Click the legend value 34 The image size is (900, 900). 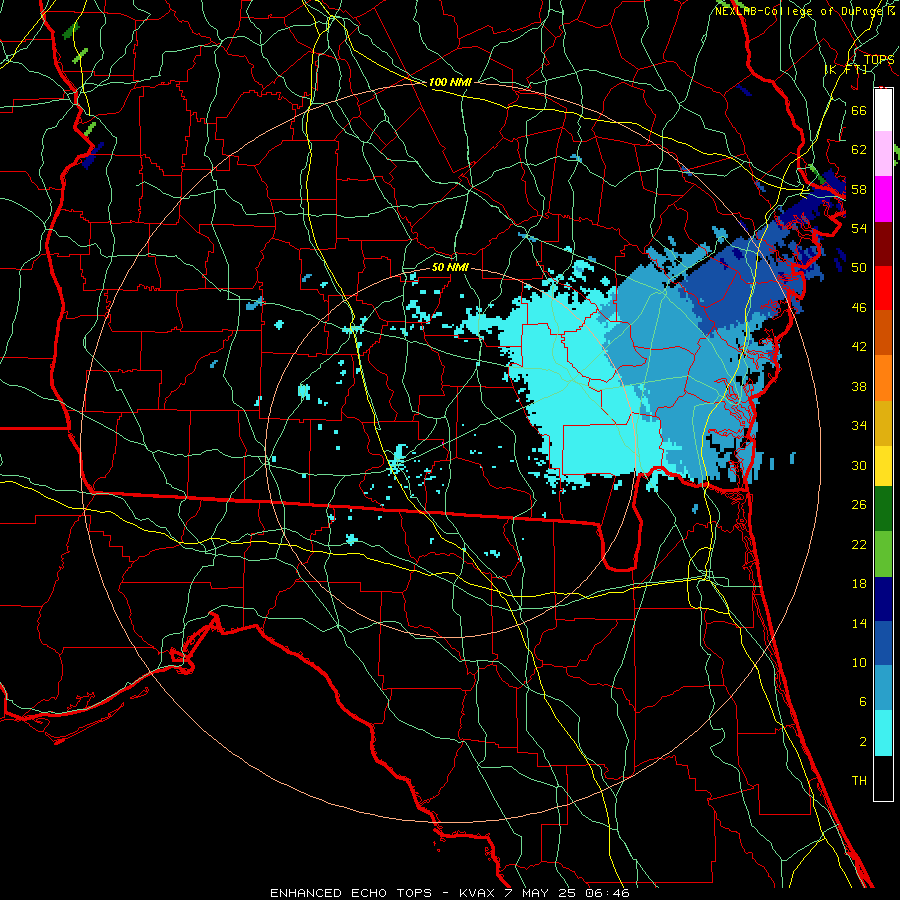pos(859,426)
